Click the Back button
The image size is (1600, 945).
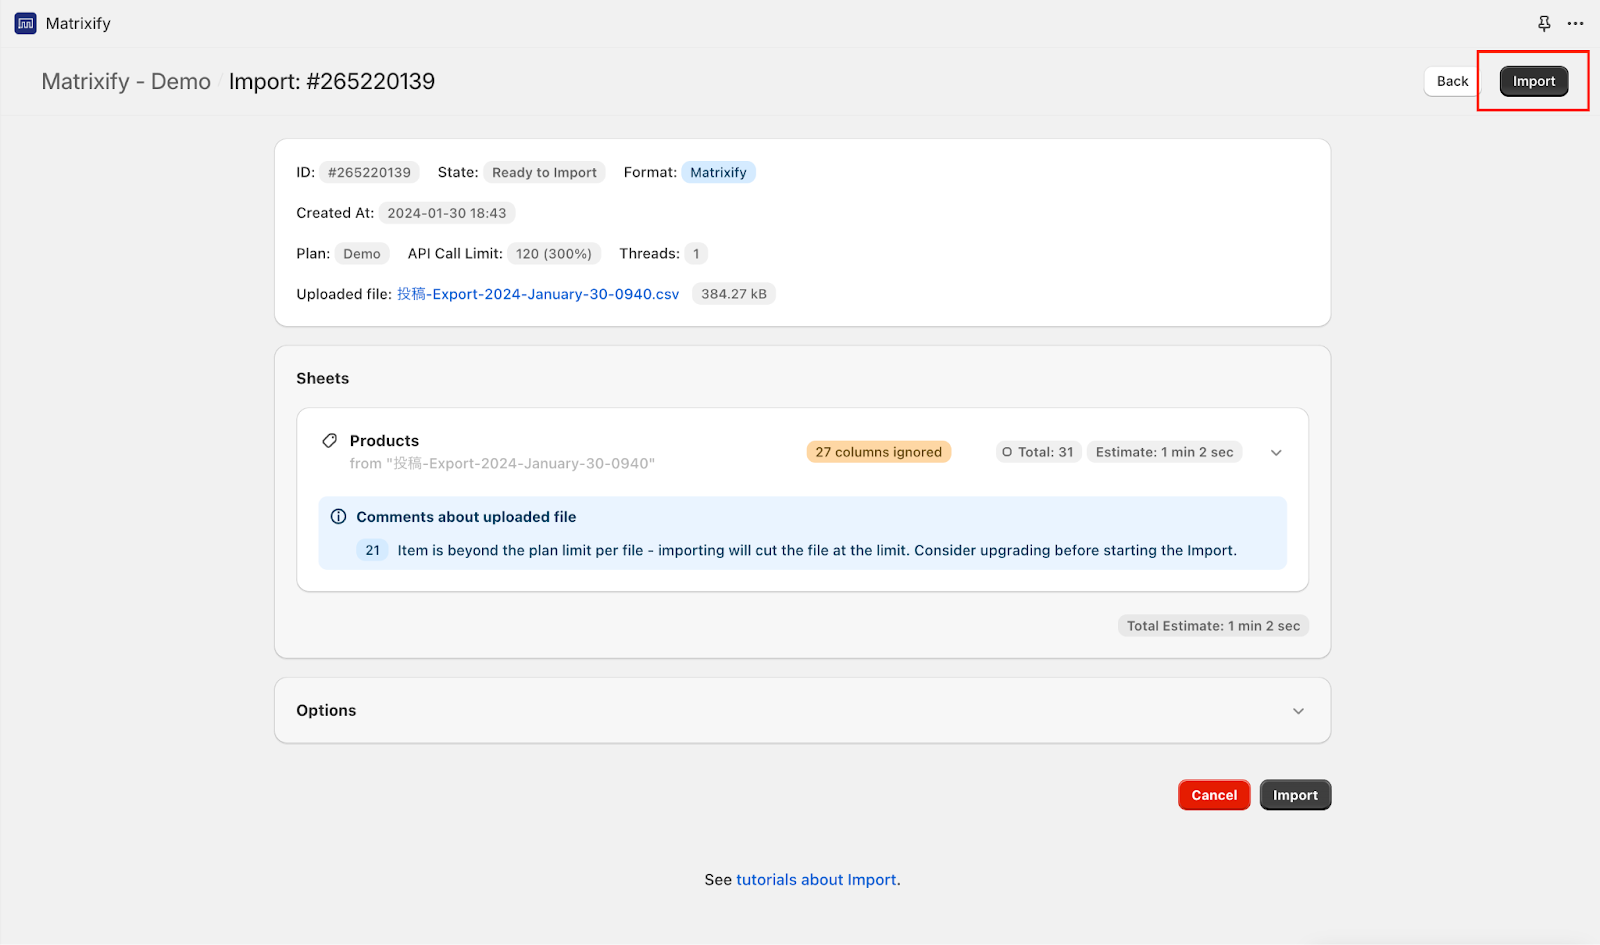[x=1452, y=81]
